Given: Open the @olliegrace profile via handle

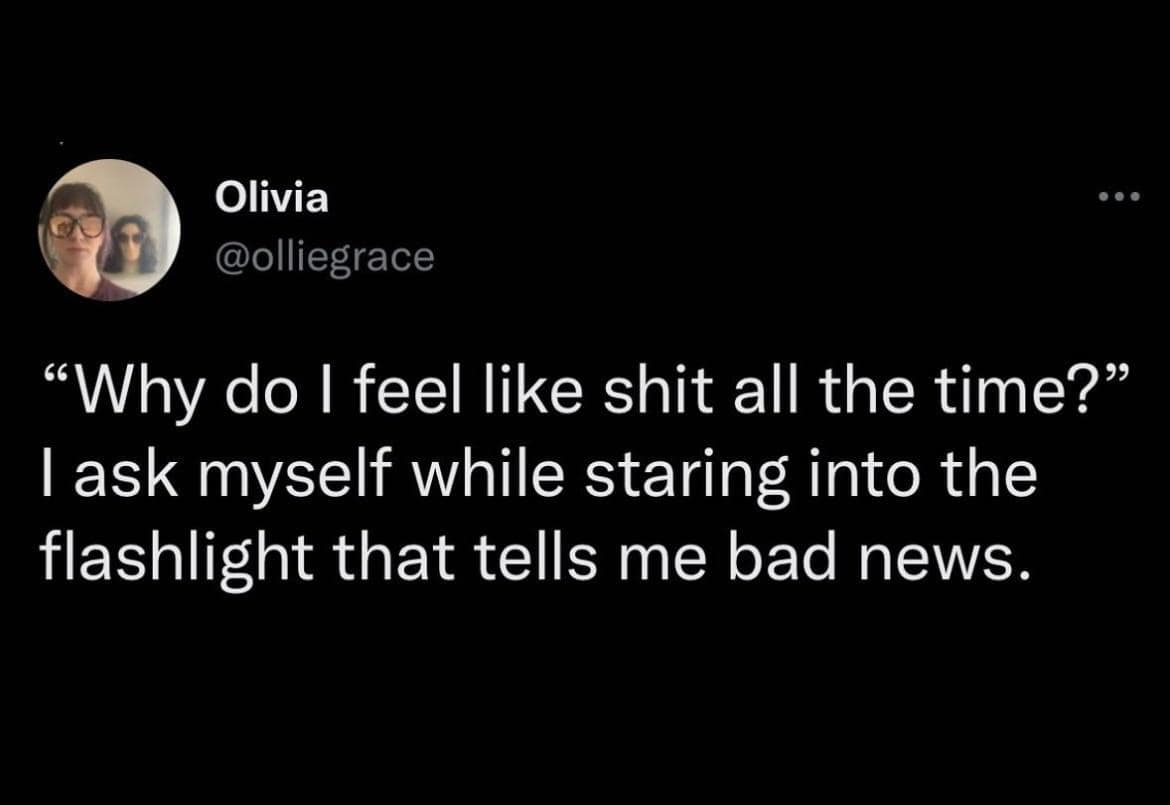Looking at the screenshot, I should point(322,254).
